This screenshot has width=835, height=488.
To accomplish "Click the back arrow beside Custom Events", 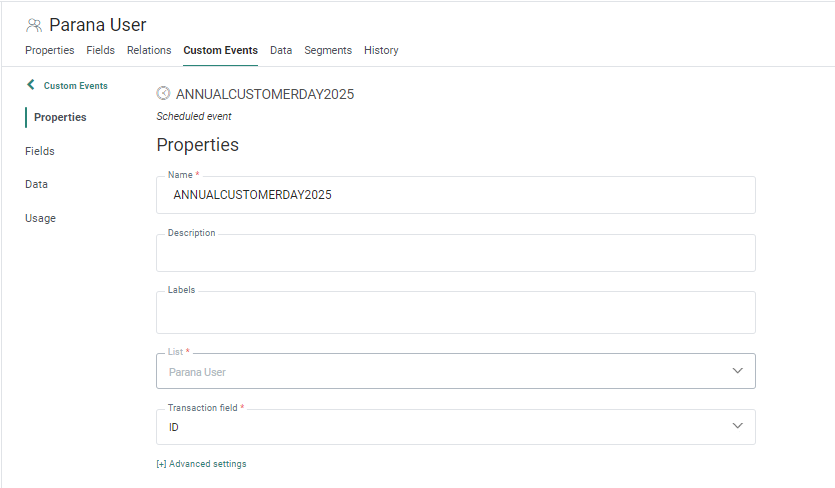I will click(x=31, y=85).
